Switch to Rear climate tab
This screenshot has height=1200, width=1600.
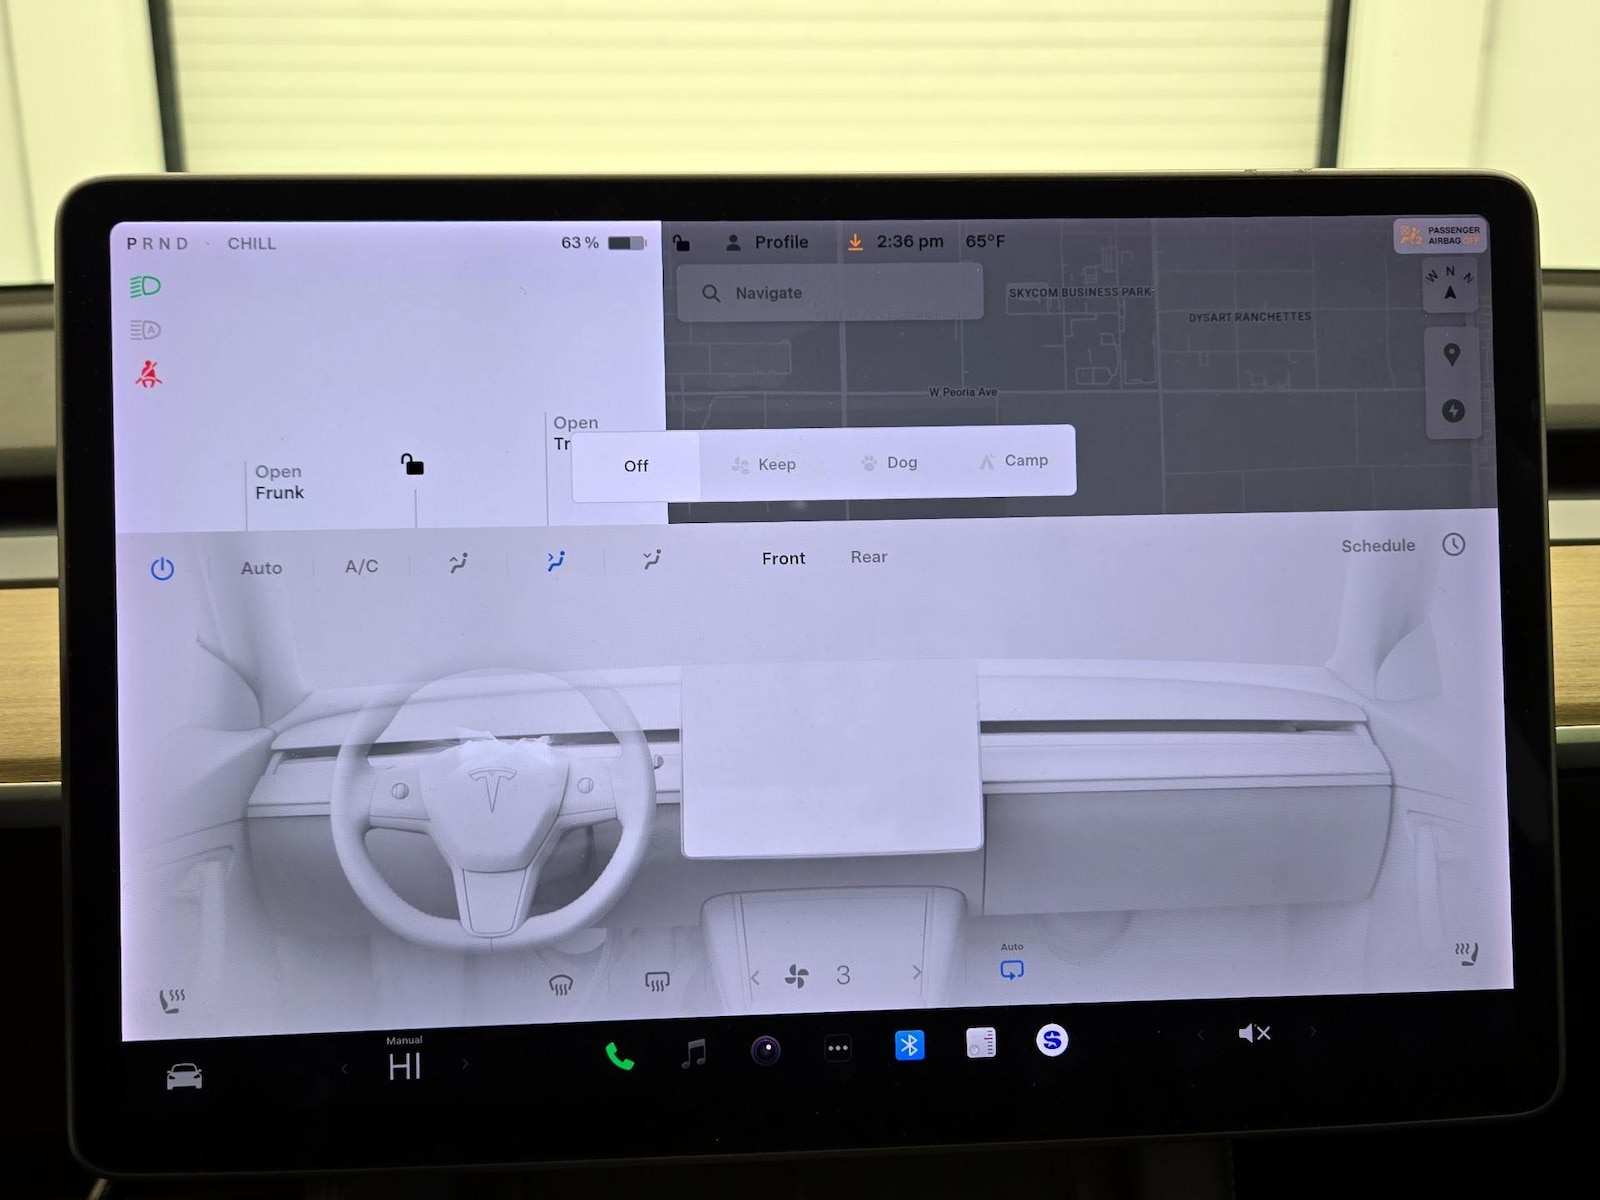pos(868,557)
